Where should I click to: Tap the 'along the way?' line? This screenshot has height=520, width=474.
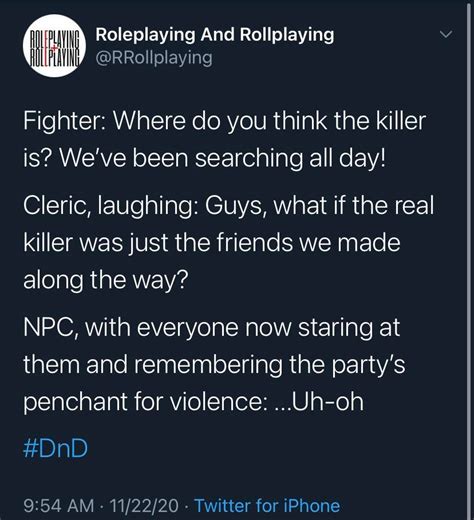[x=106, y=280]
